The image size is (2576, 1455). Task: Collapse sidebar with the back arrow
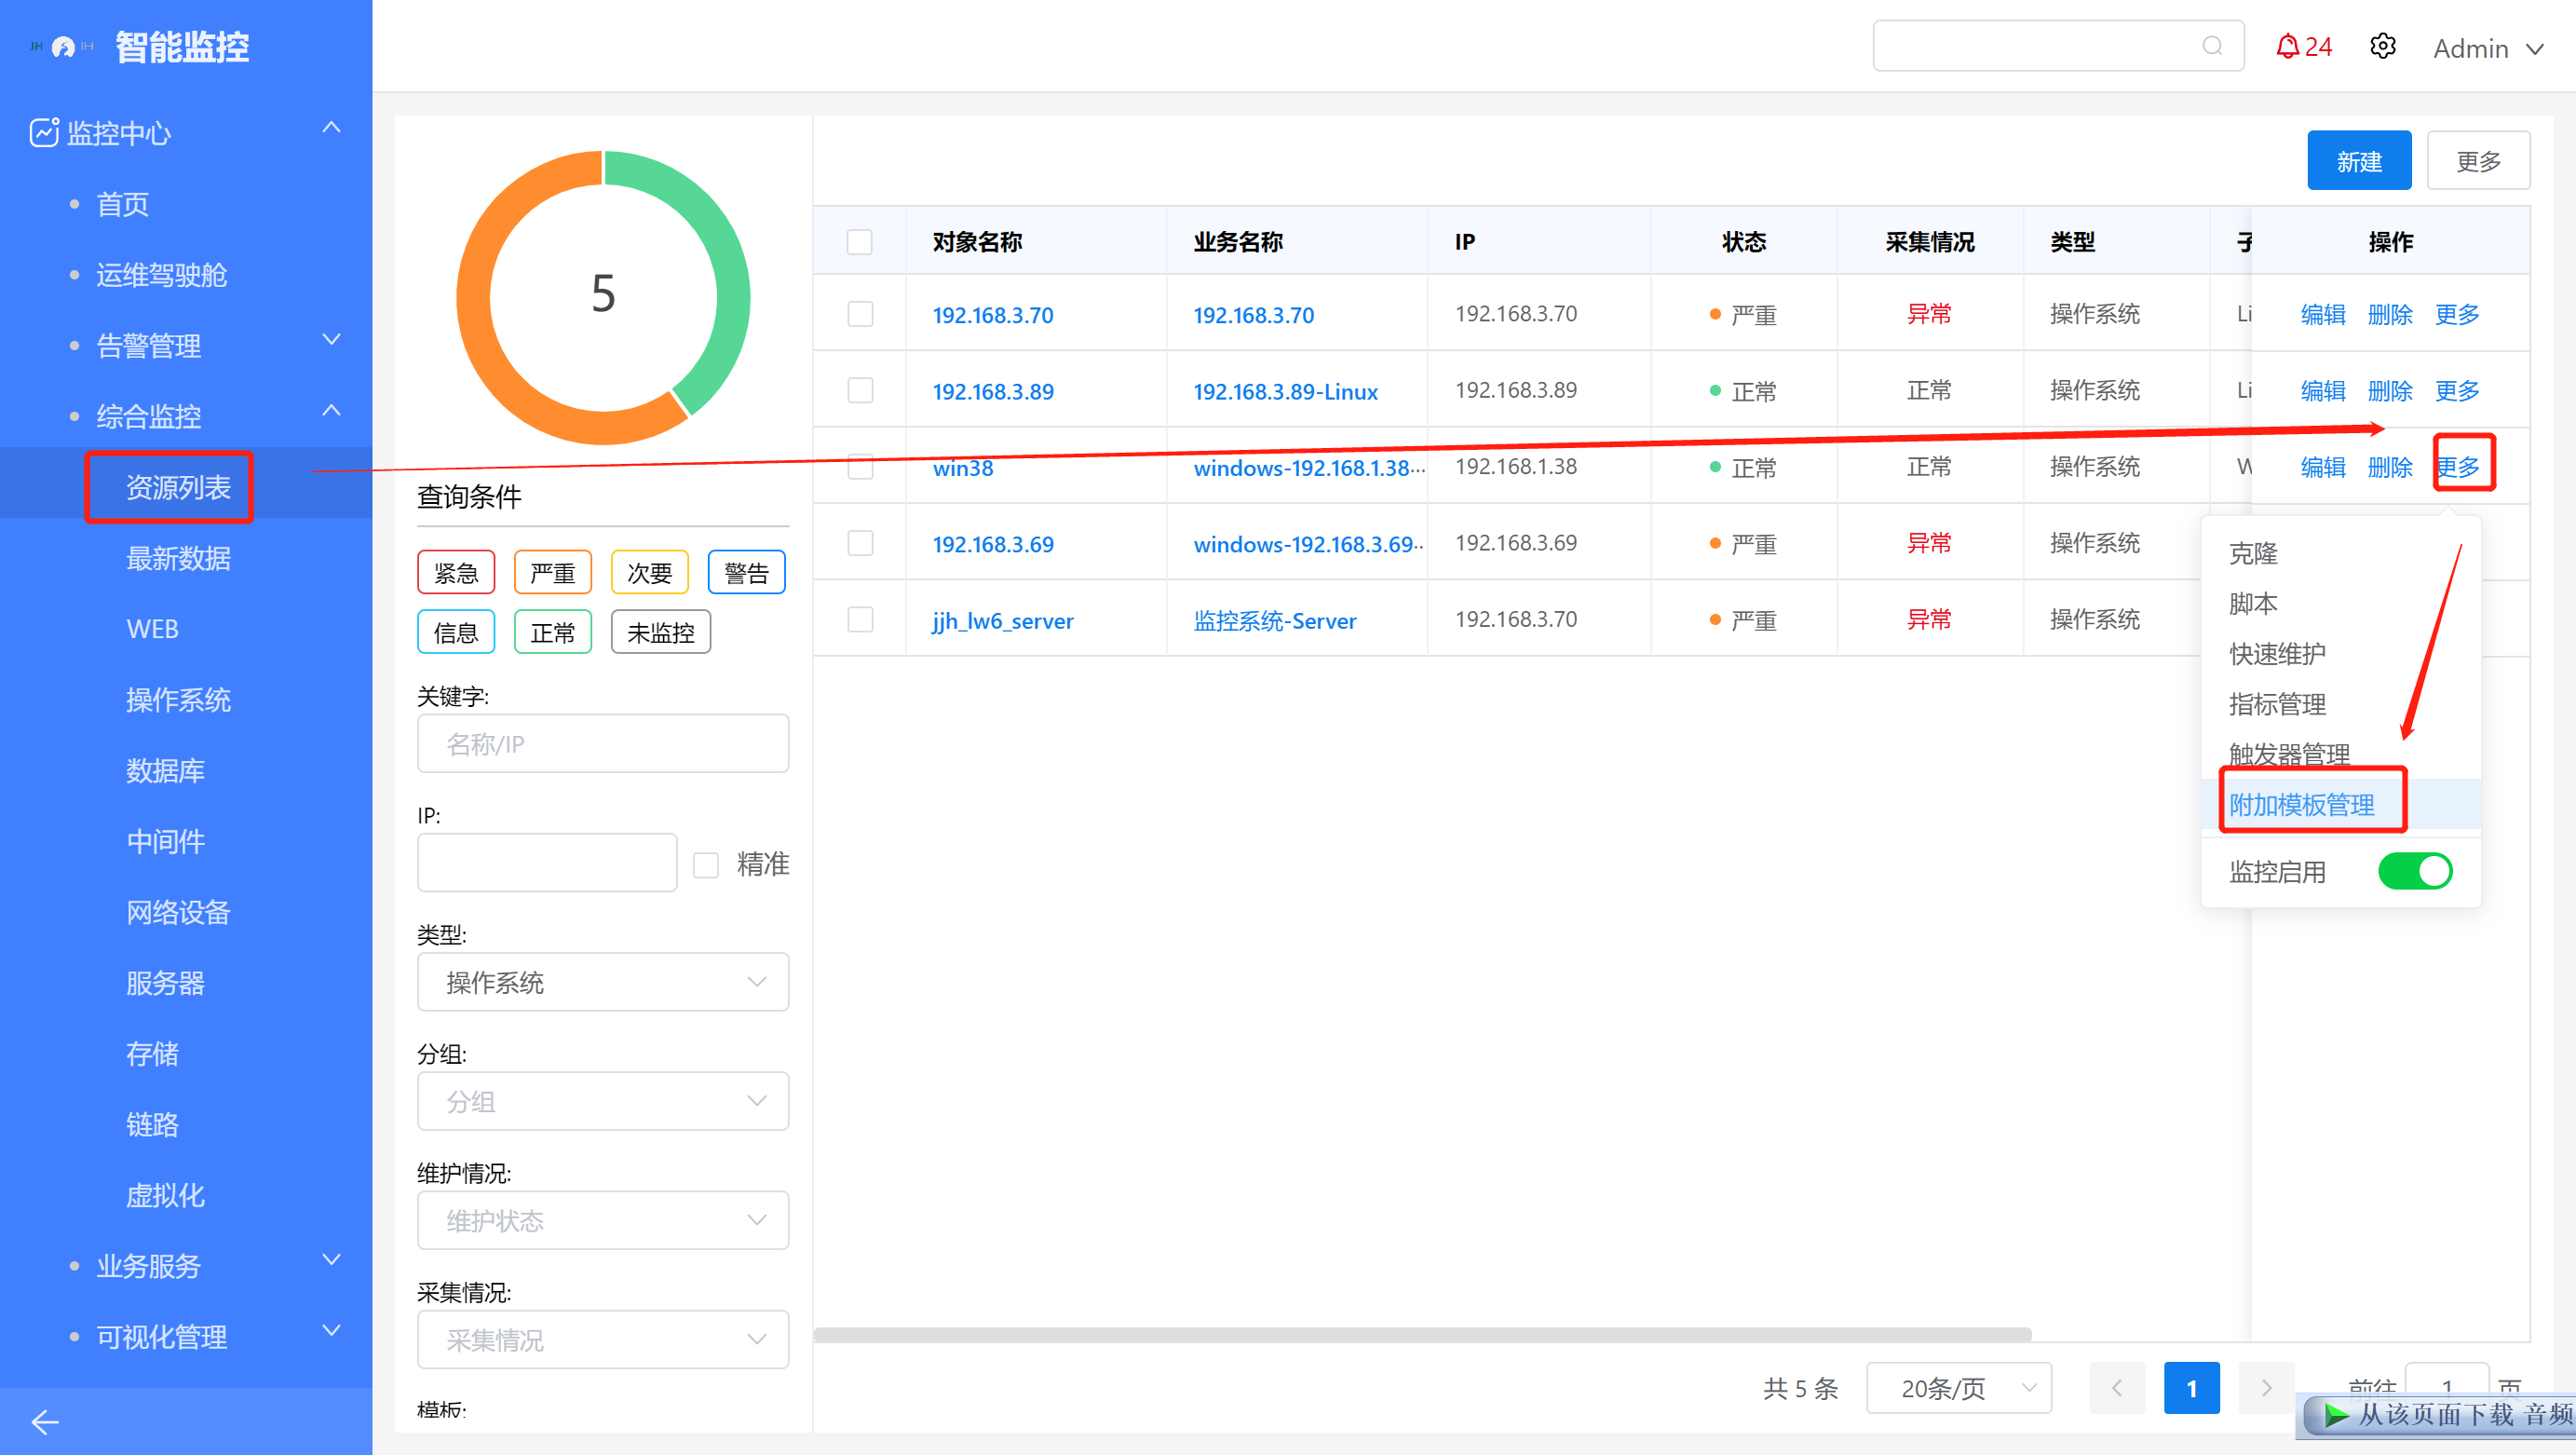45,1421
